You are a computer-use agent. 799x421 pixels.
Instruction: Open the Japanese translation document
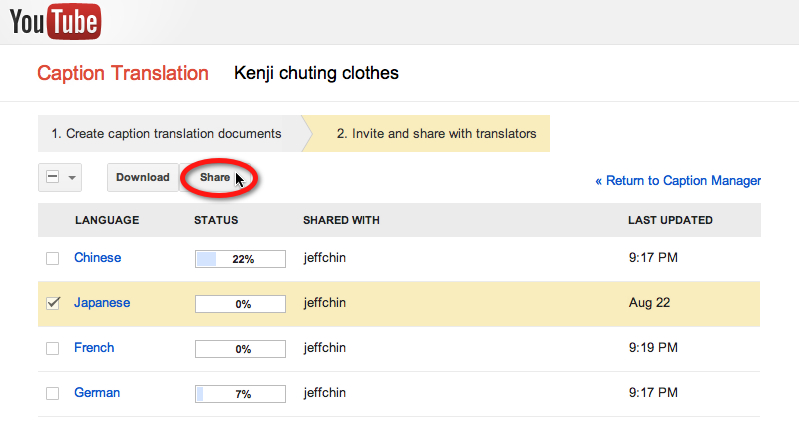click(102, 303)
